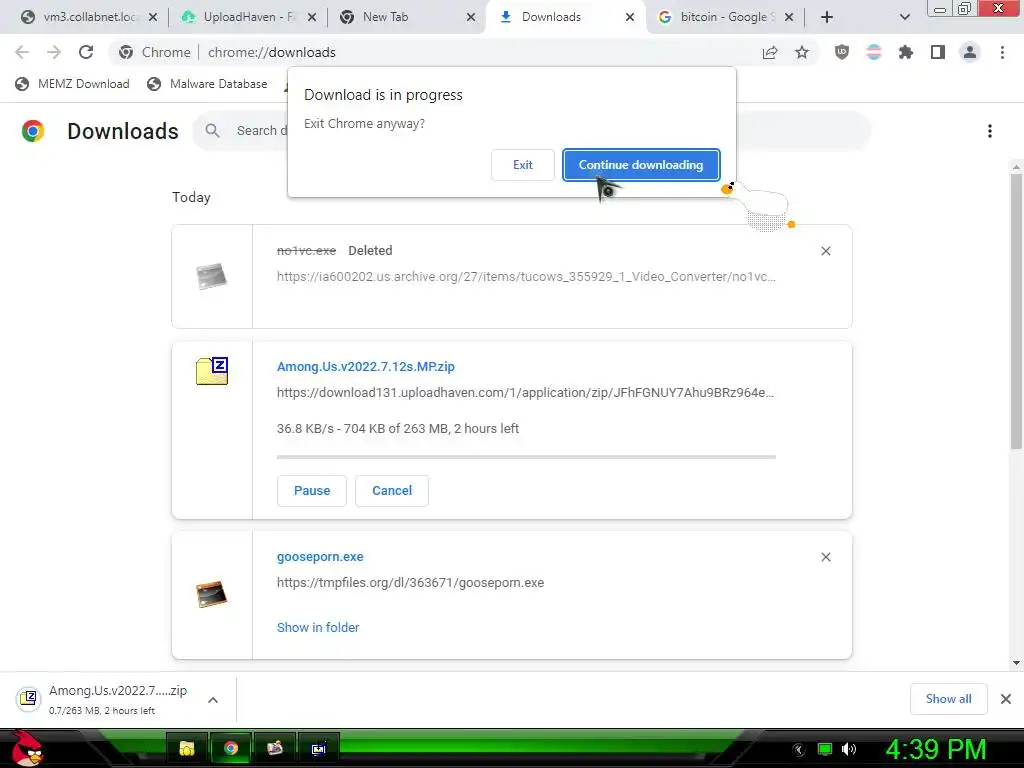Cancel the Among.Us zip download
The width and height of the screenshot is (1024, 768).
pyautogui.click(x=392, y=490)
